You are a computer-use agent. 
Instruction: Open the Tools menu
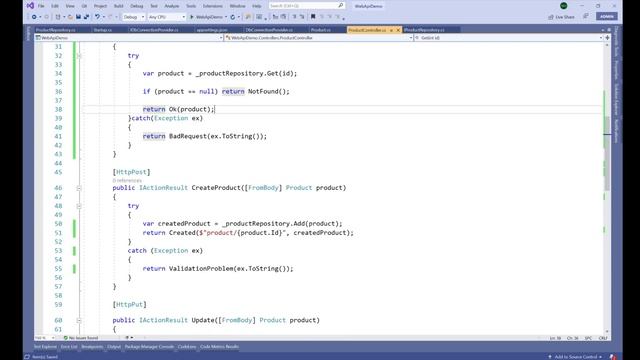191,6
